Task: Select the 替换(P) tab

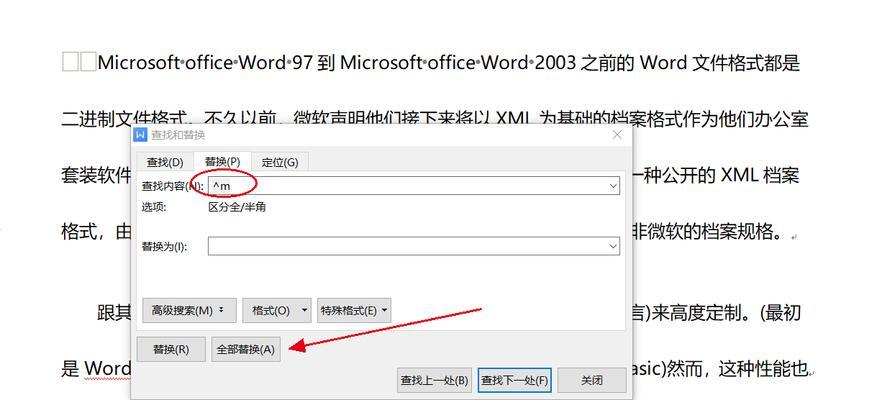Action: [222, 162]
